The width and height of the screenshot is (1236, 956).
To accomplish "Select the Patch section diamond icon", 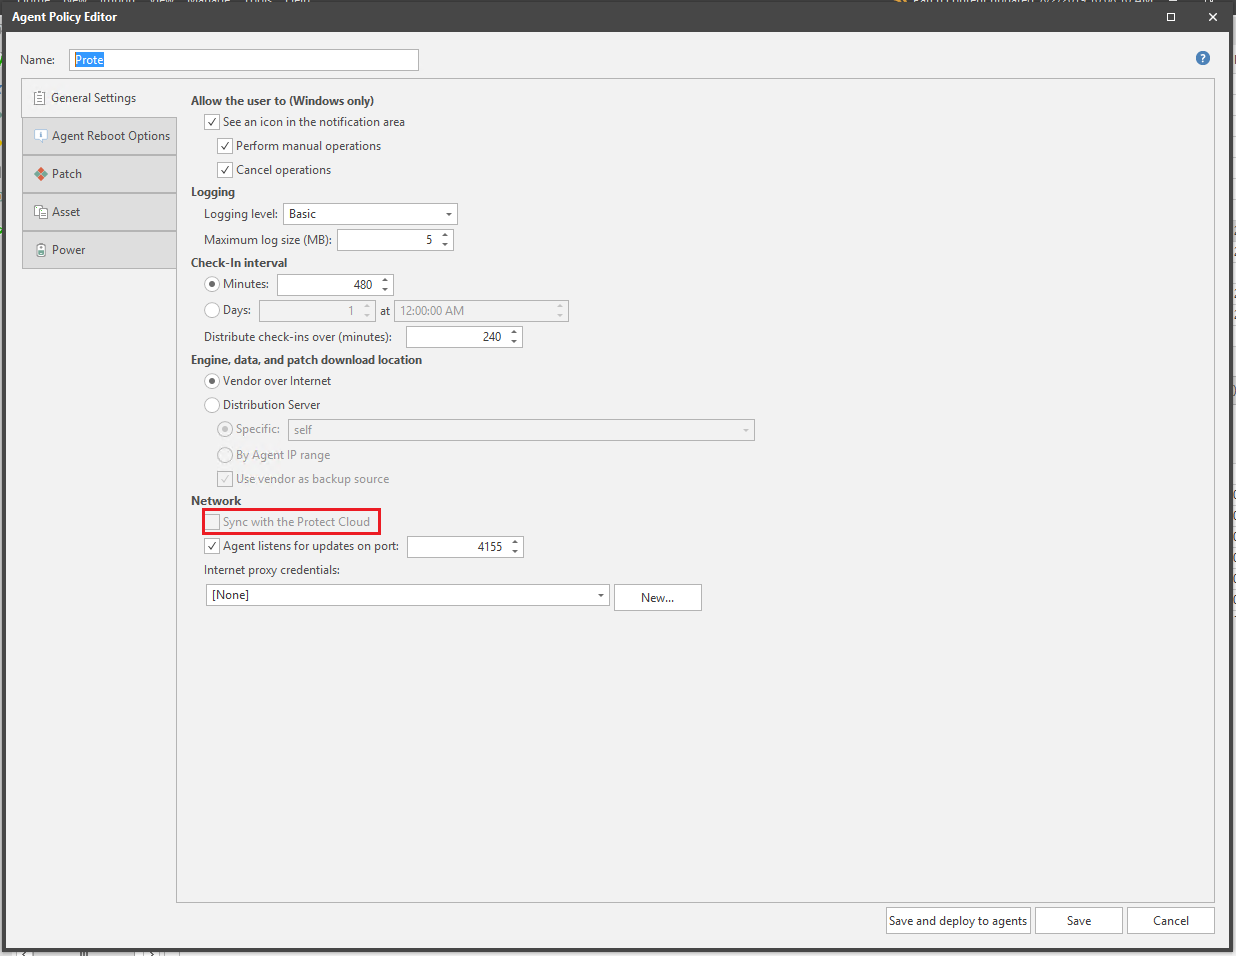I will click(x=38, y=173).
